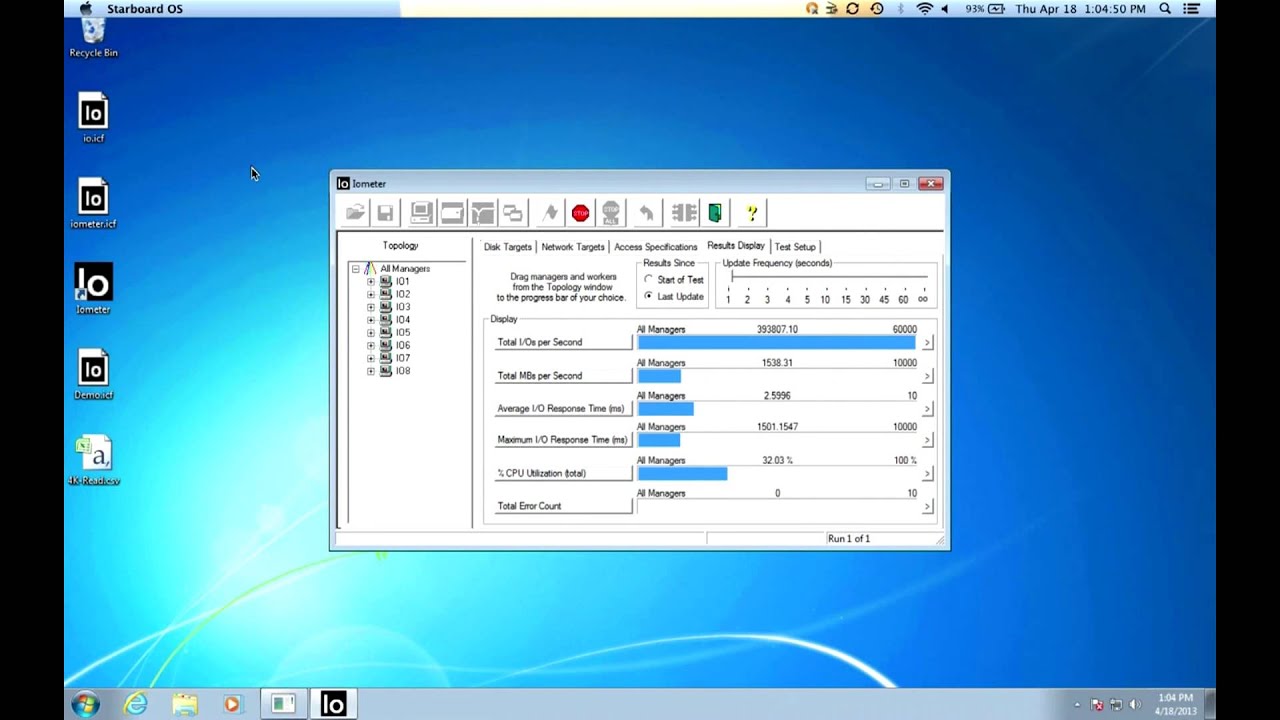
Task: Click % CPU Utilization (total) button
Action: point(564,473)
